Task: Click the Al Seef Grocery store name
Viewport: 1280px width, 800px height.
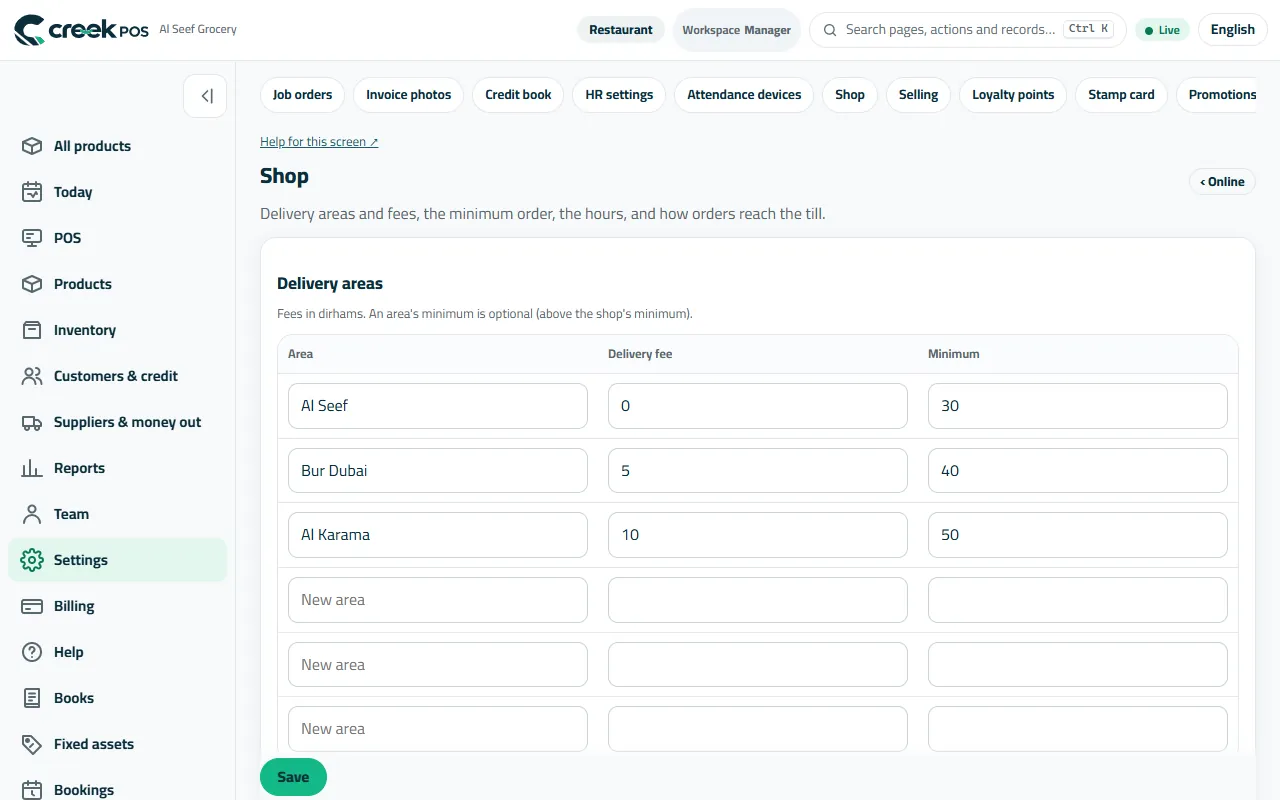Action: pyautogui.click(x=198, y=30)
